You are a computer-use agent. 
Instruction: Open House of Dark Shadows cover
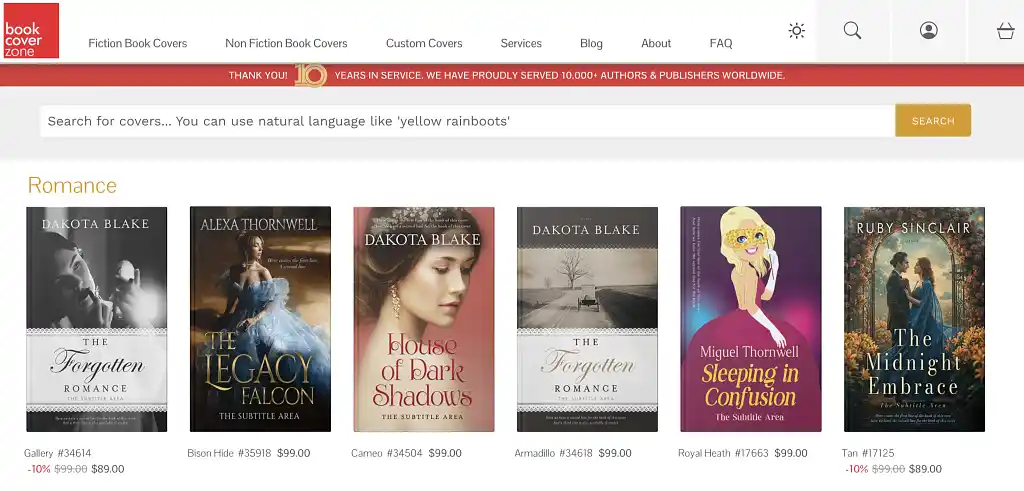point(424,319)
